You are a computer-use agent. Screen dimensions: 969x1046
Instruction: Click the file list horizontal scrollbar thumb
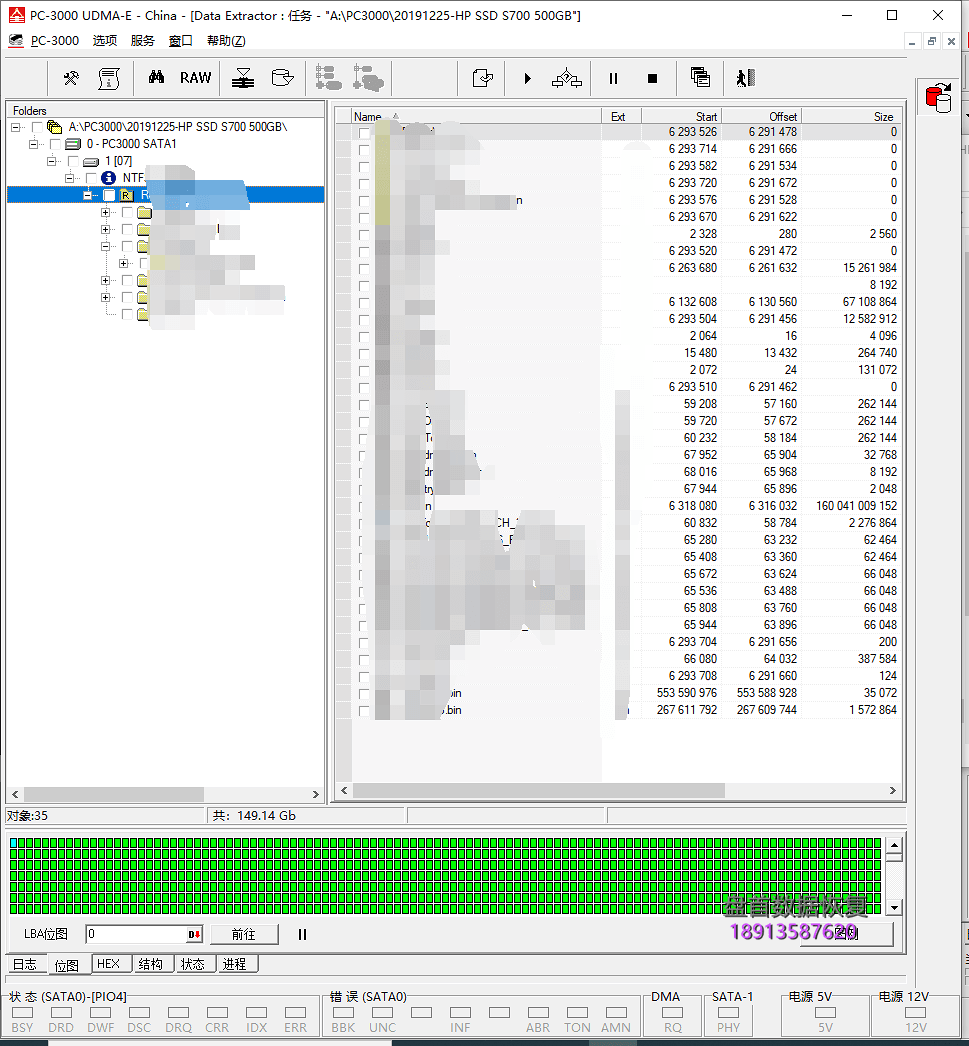(x=539, y=791)
